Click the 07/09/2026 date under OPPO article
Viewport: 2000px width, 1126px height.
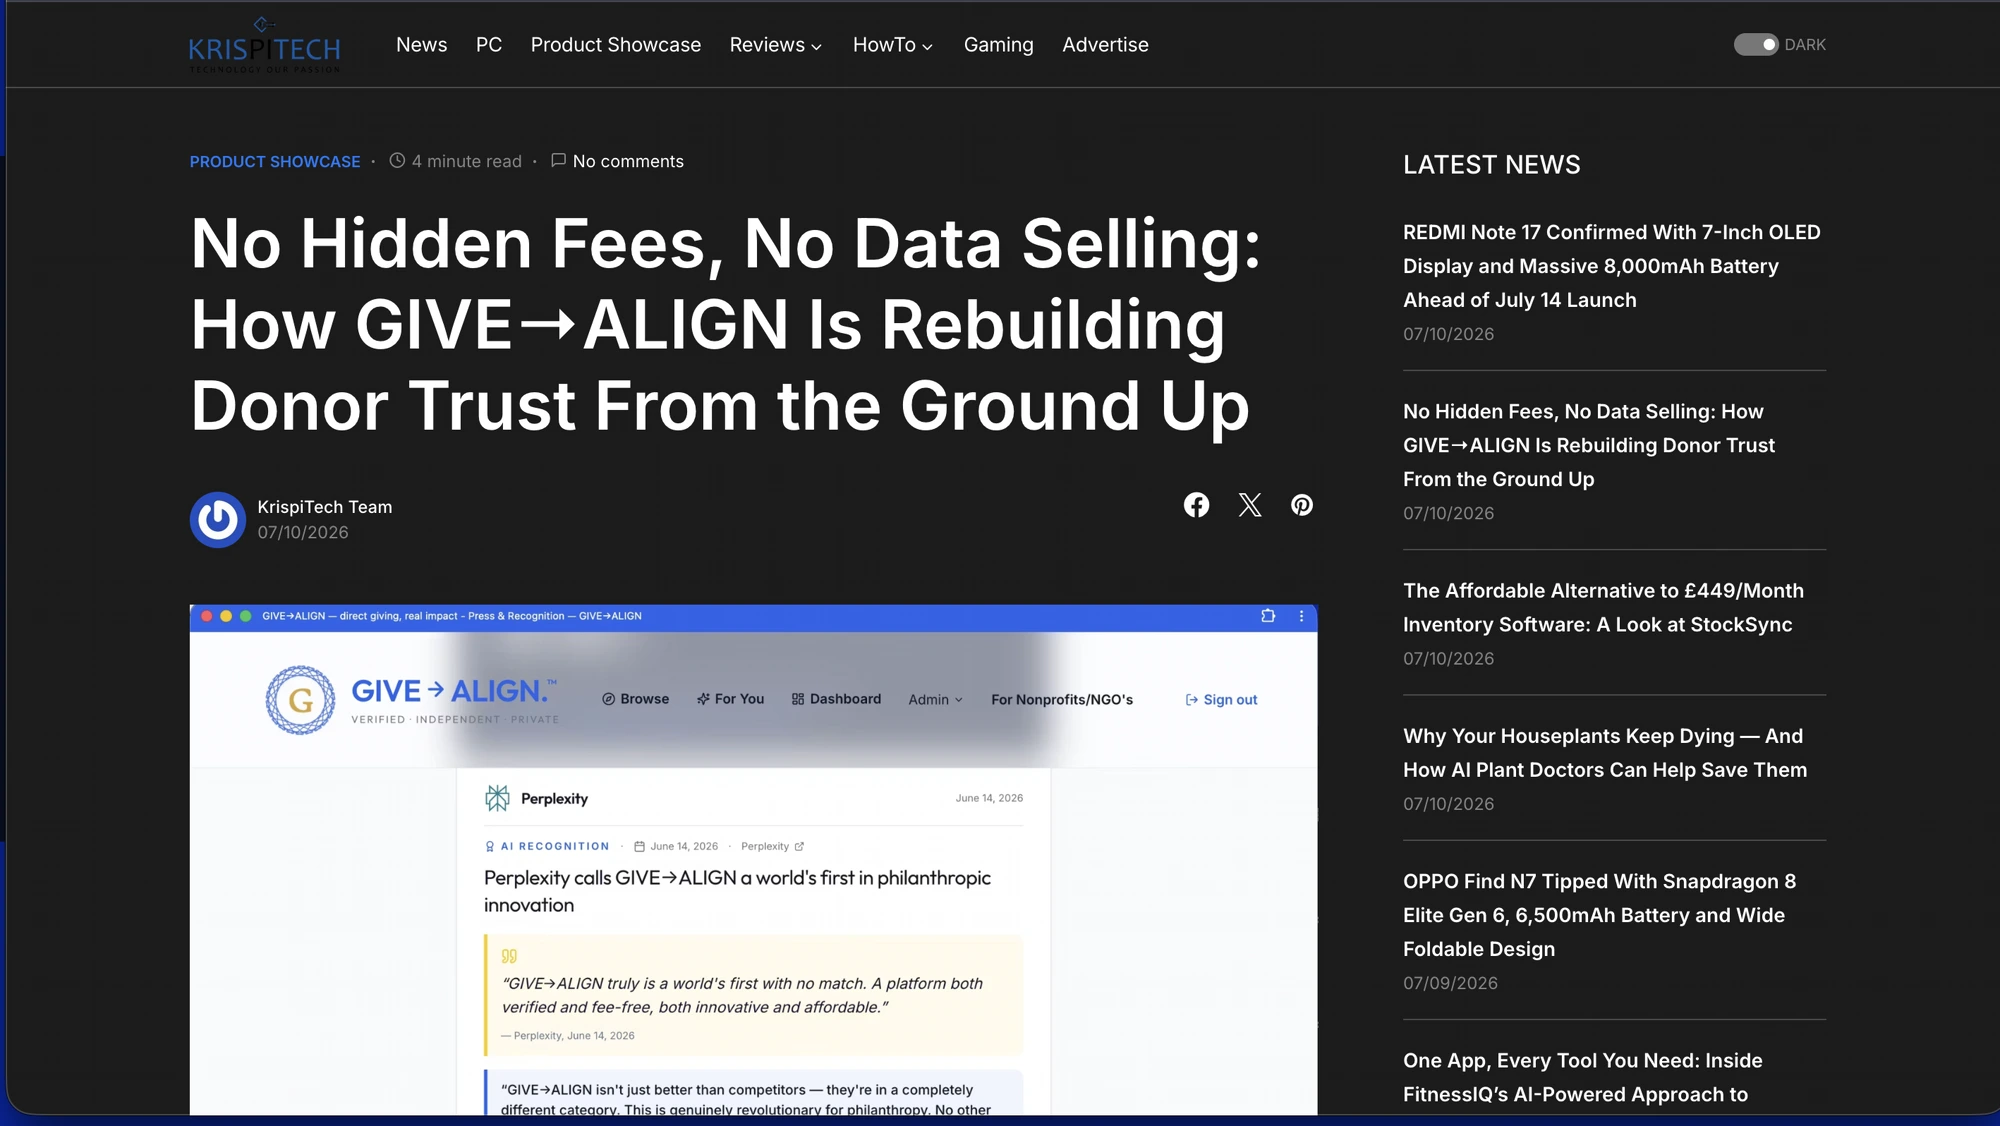pyautogui.click(x=1450, y=983)
